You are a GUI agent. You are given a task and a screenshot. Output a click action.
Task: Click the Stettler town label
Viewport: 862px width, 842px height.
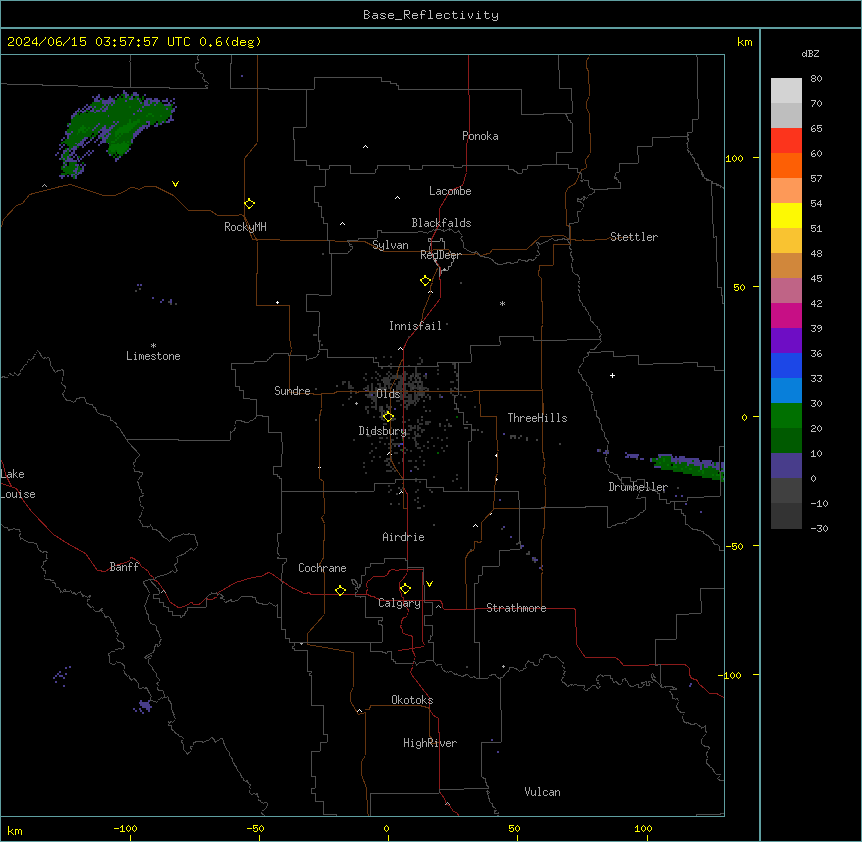633,237
